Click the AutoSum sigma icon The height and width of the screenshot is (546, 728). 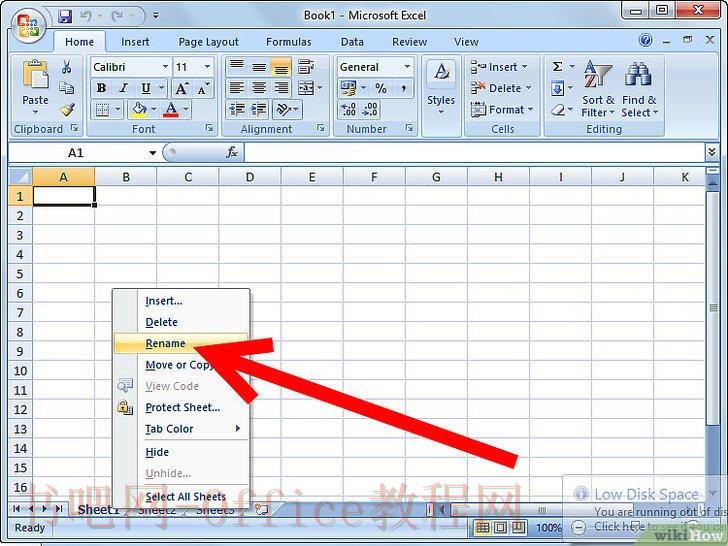pos(558,67)
